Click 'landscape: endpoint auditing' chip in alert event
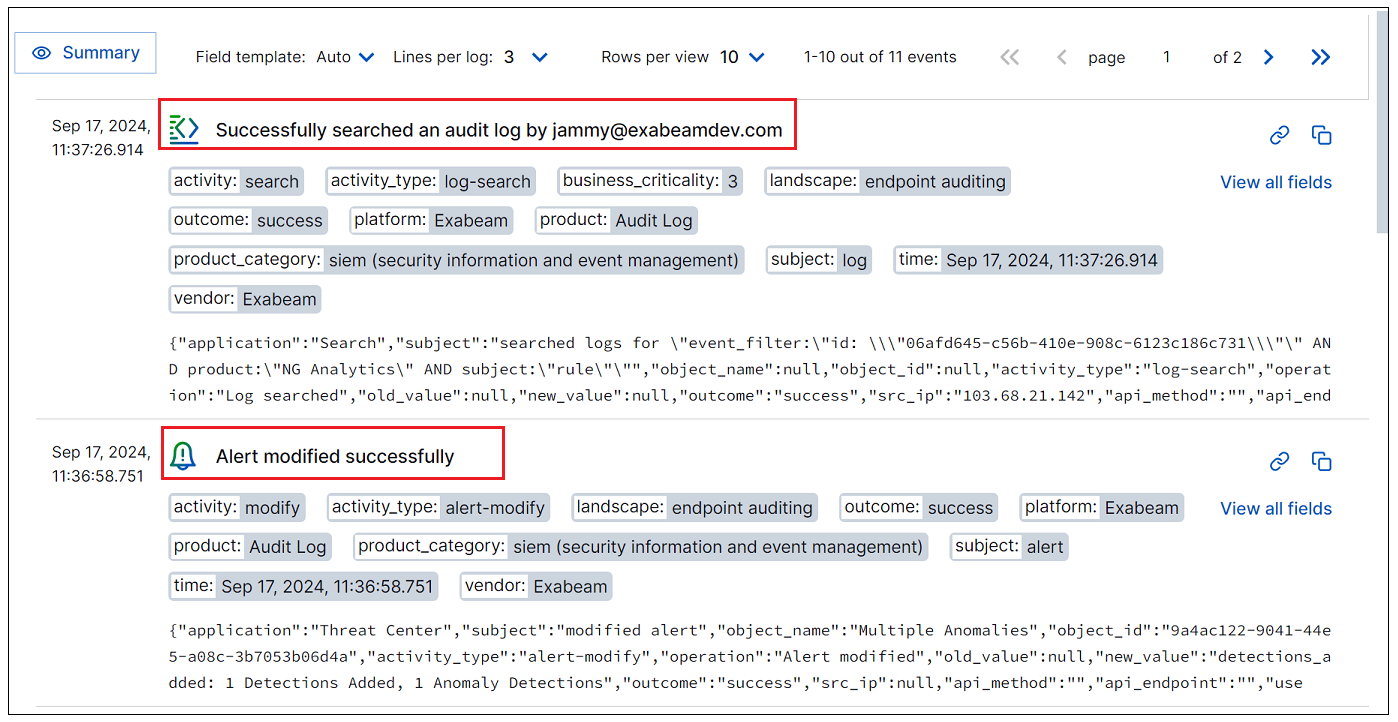This screenshot has height=722, width=1398. point(695,507)
